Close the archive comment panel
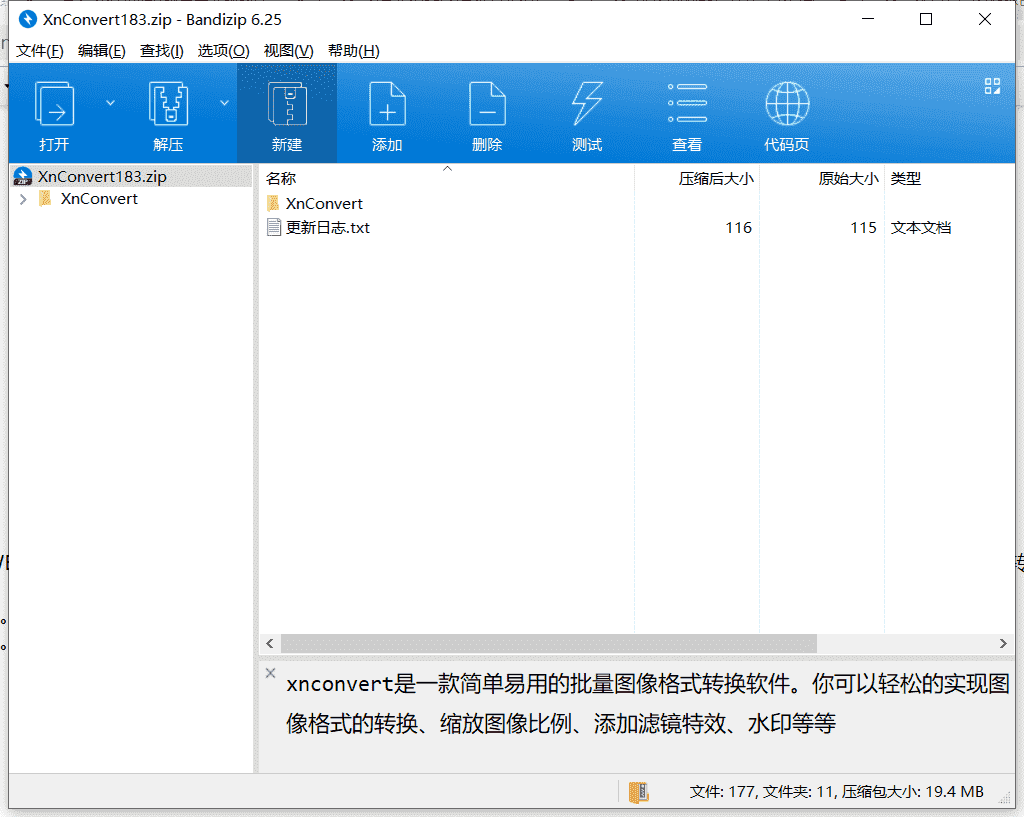Screen dimensions: 1024x817 (x=270, y=673)
